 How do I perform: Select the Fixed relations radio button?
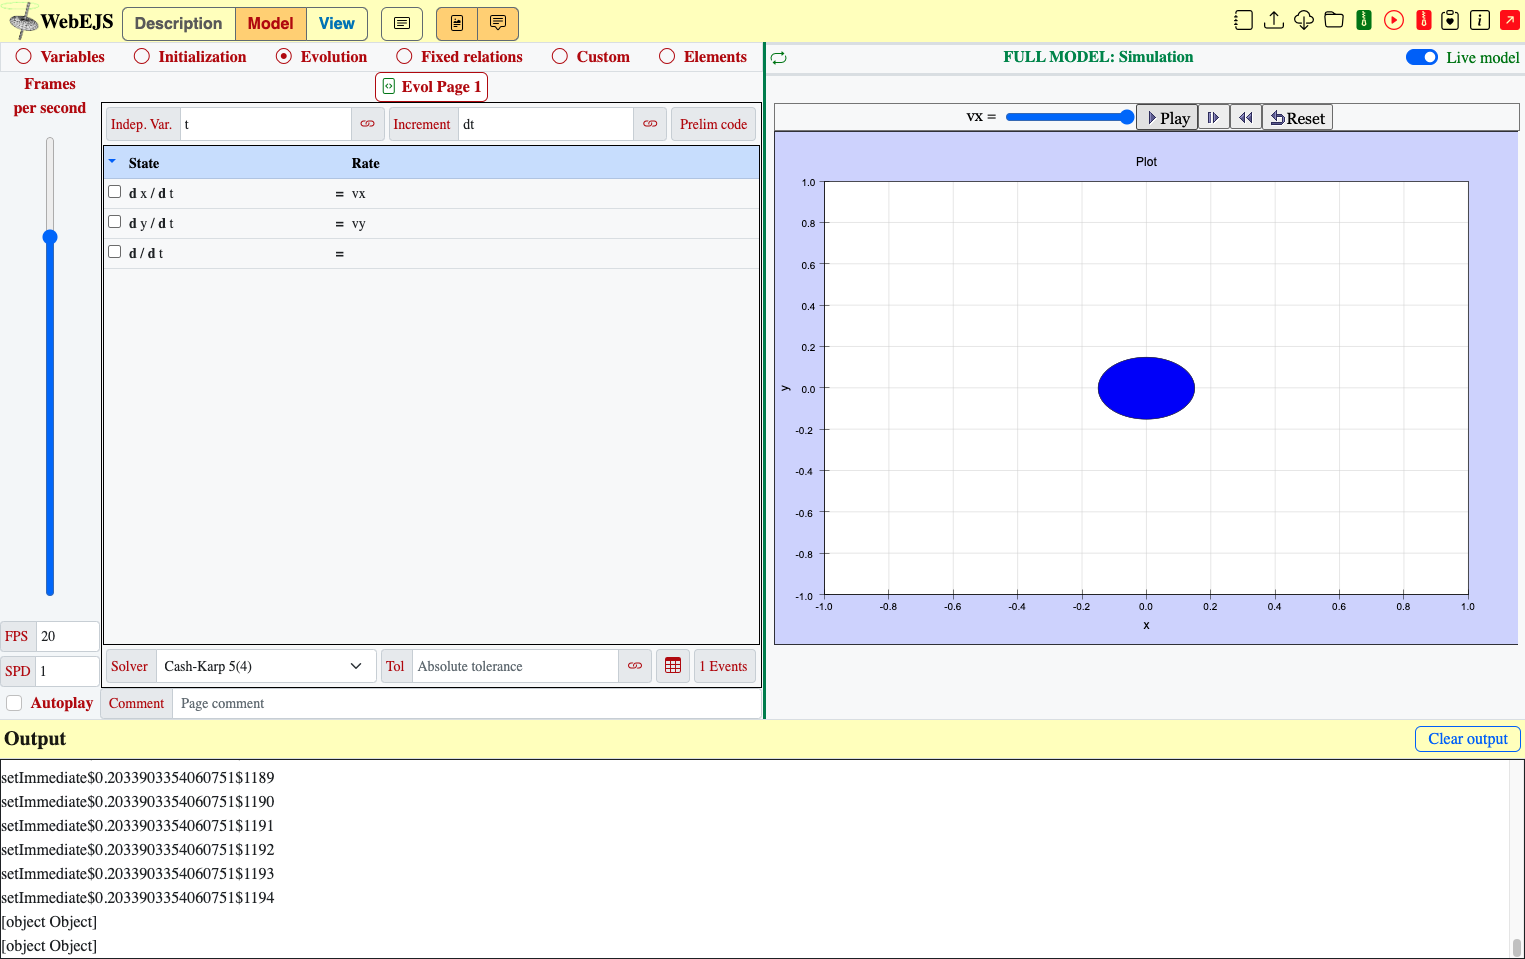[x=404, y=57]
